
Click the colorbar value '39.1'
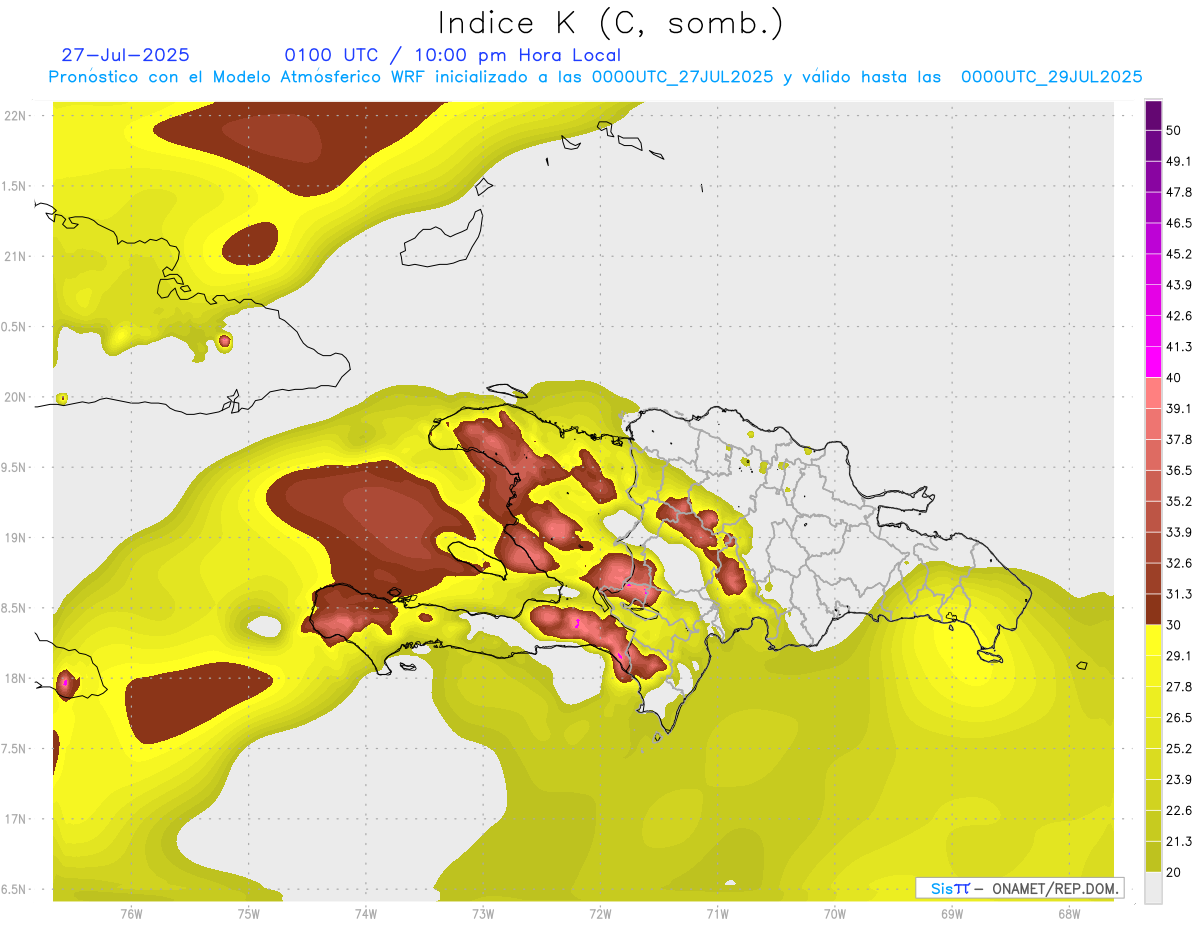tap(1179, 408)
